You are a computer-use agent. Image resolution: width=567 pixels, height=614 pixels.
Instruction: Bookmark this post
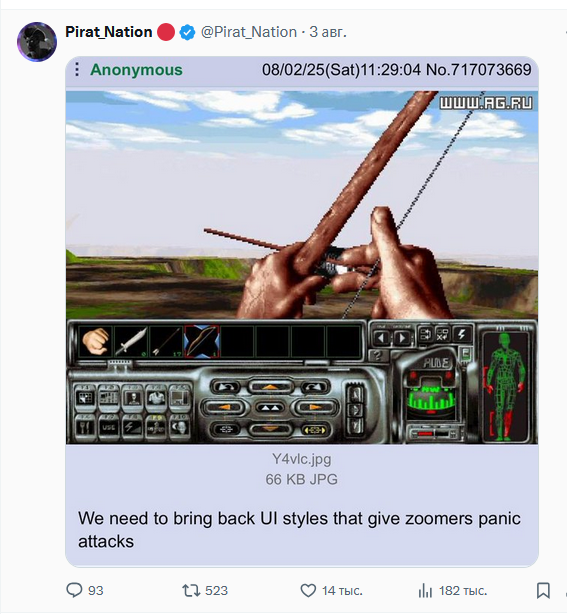543,590
